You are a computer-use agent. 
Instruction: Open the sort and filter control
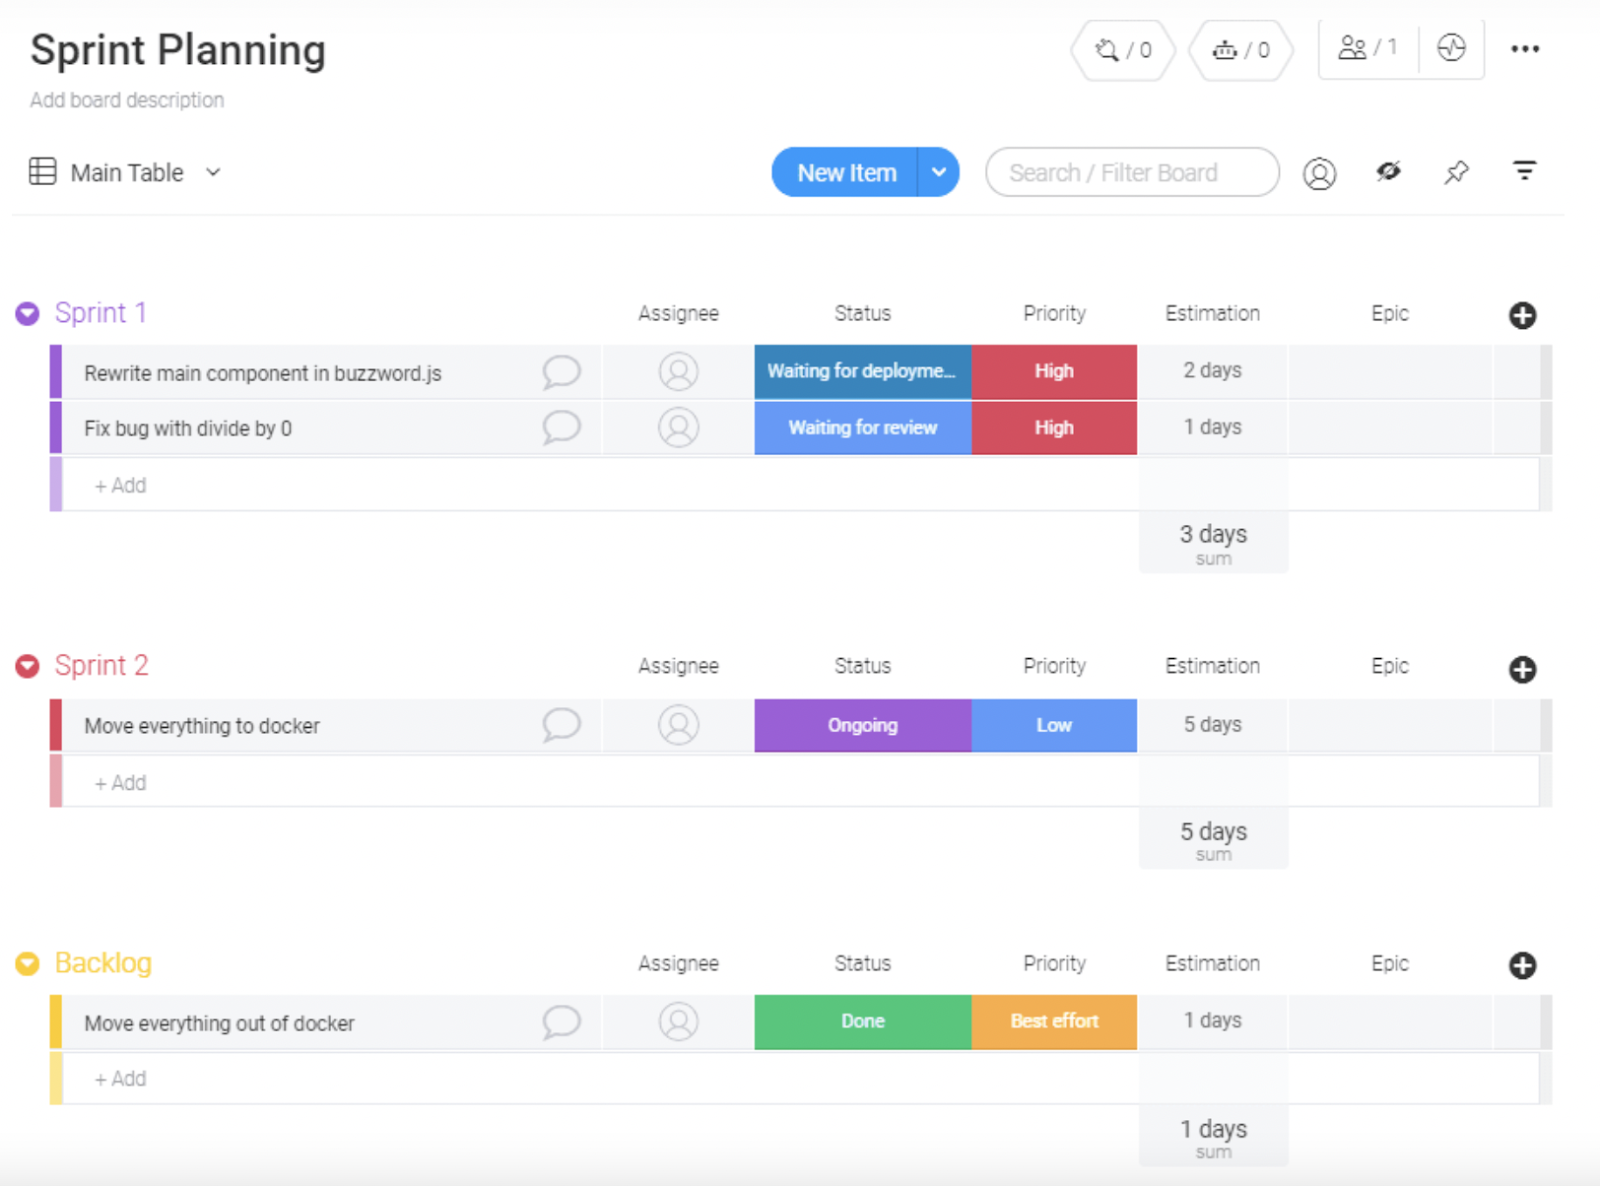coord(1523,171)
